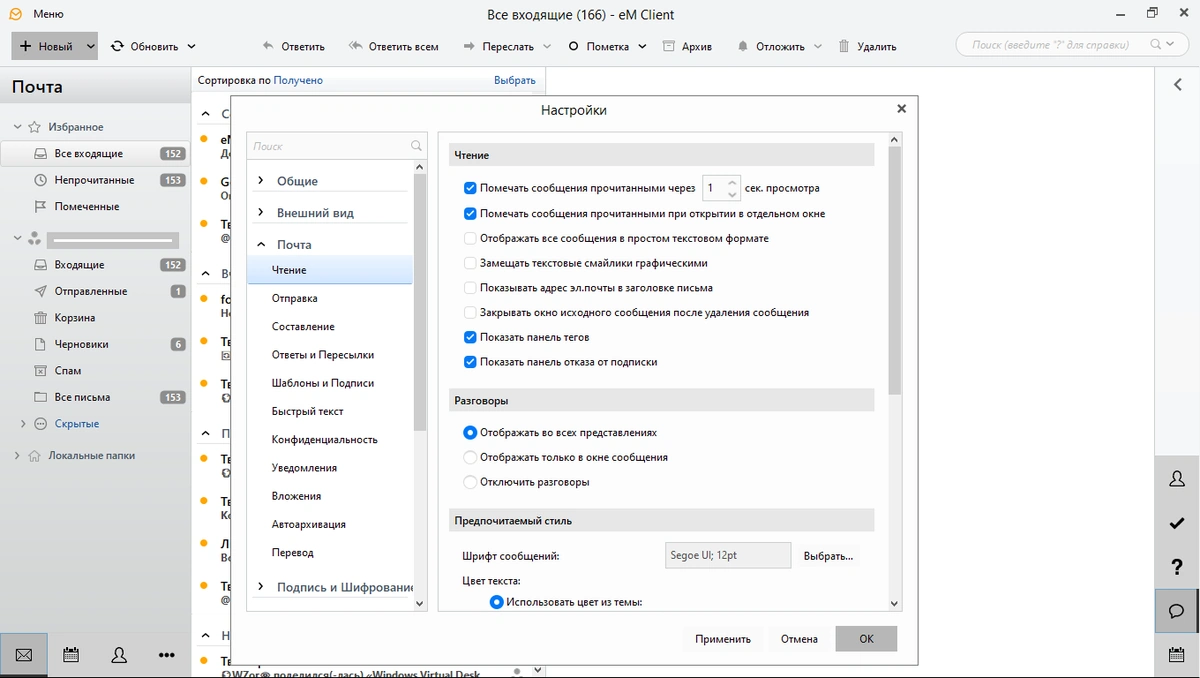Toggle mark read when opened in separate window

pyautogui.click(x=470, y=213)
